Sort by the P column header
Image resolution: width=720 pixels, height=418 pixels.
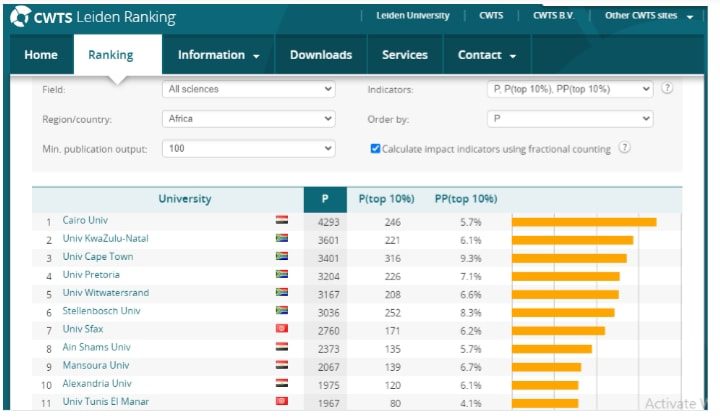(325, 199)
